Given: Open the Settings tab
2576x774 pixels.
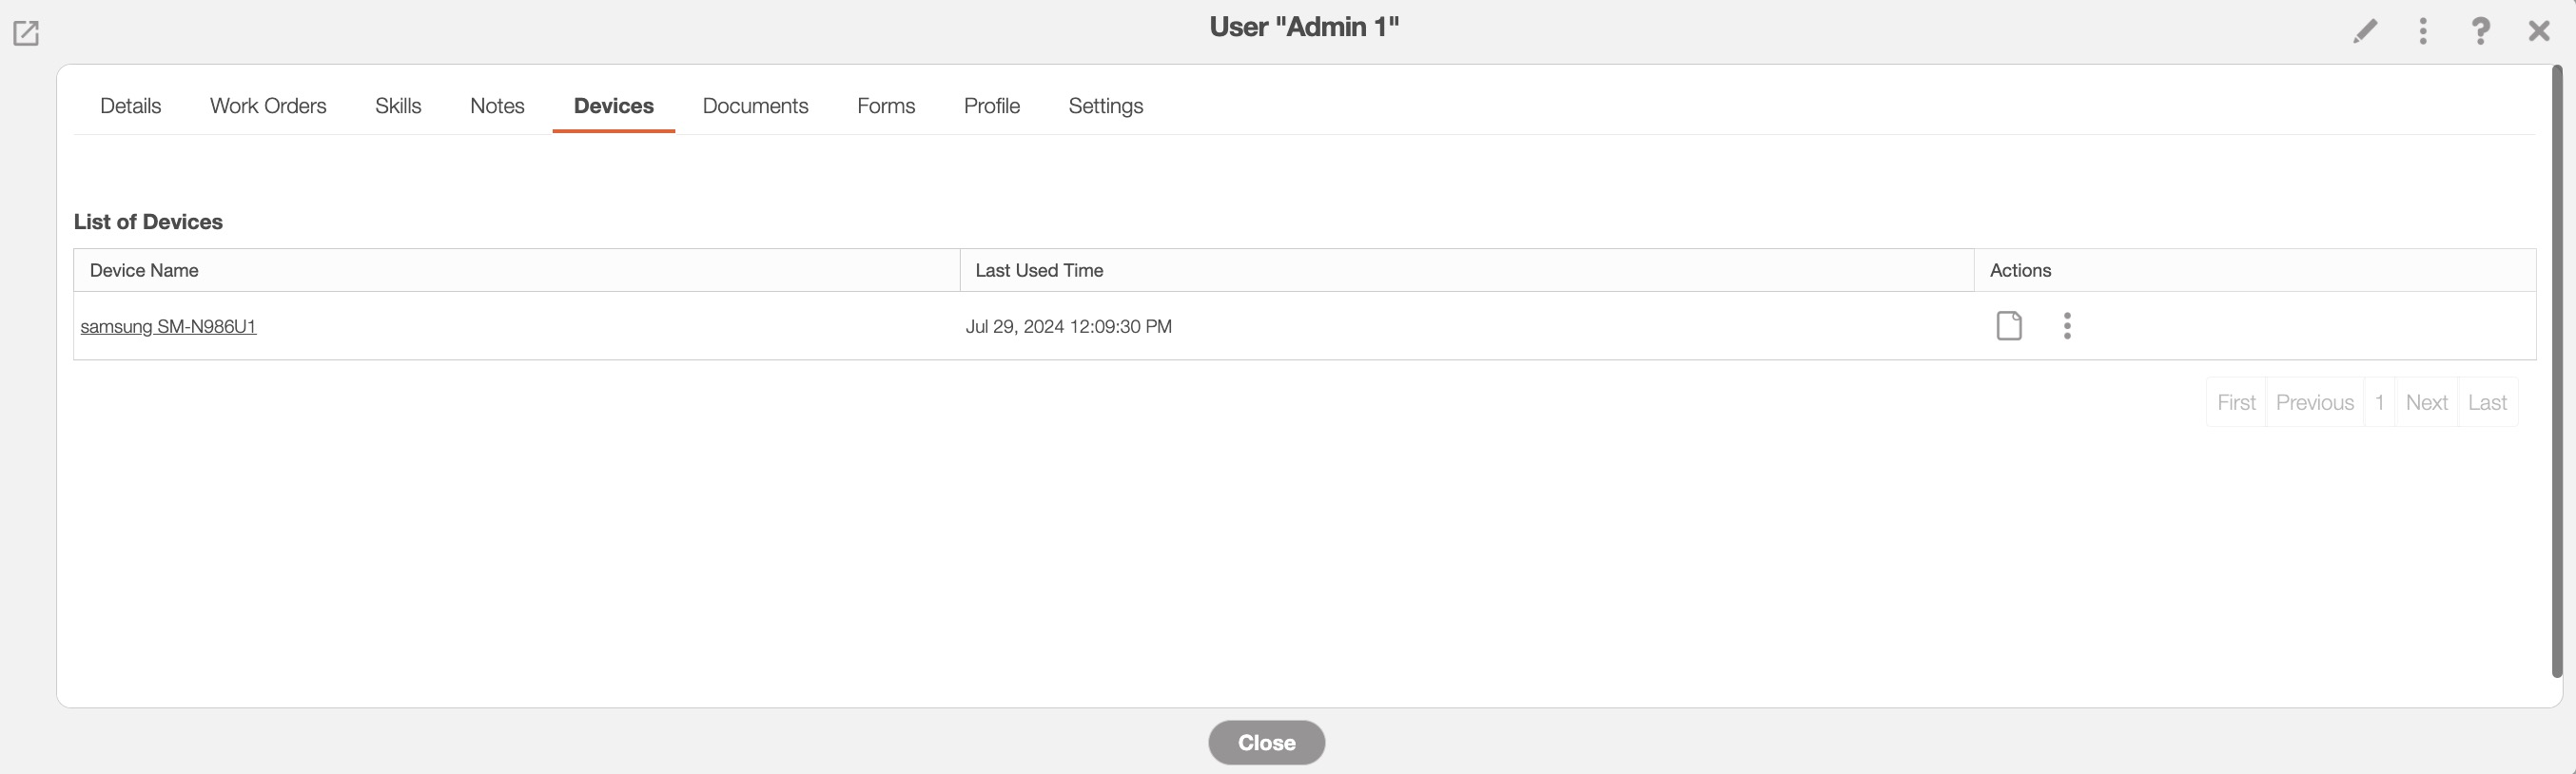Looking at the screenshot, I should (1105, 106).
